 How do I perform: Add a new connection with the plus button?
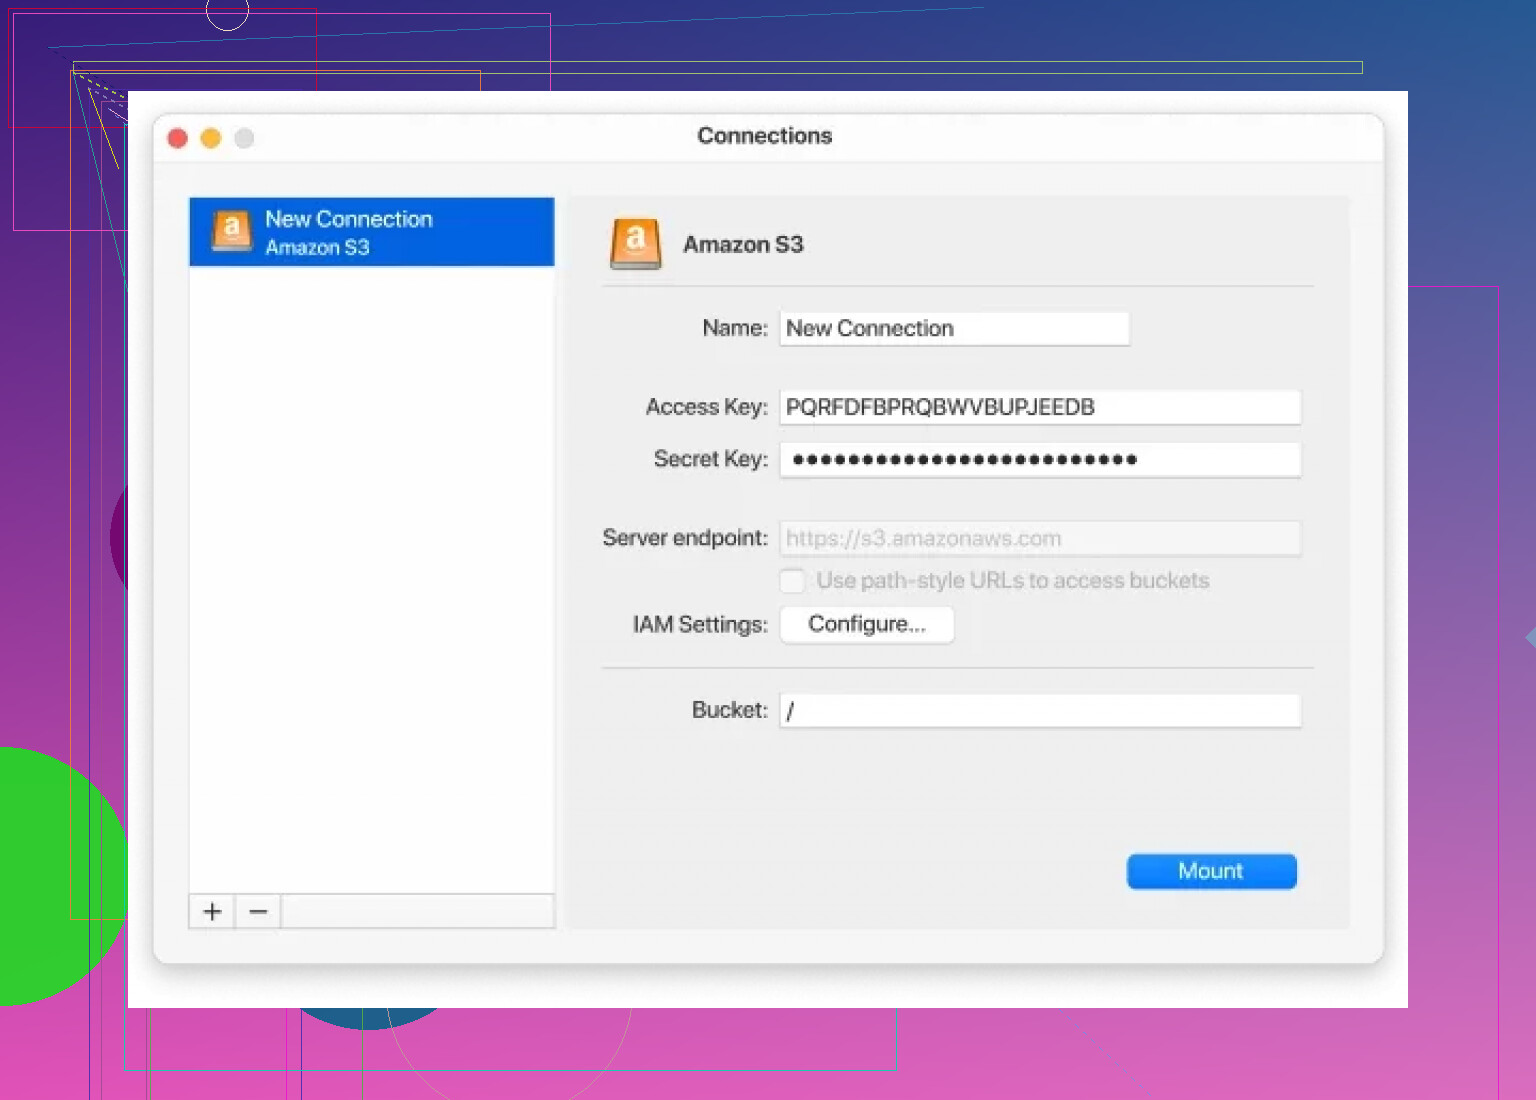click(x=212, y=911)
